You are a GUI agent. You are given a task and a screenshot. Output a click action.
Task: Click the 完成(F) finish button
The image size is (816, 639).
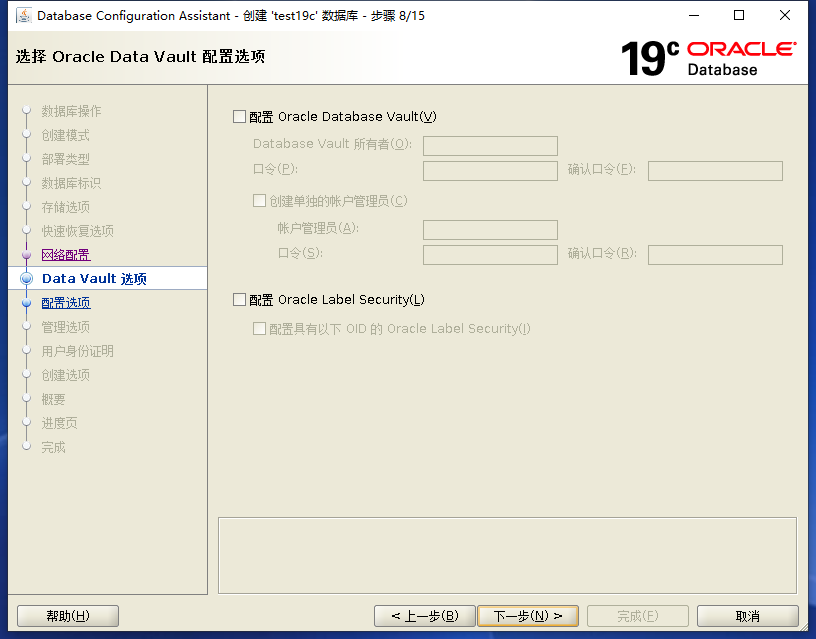point(638,616)
